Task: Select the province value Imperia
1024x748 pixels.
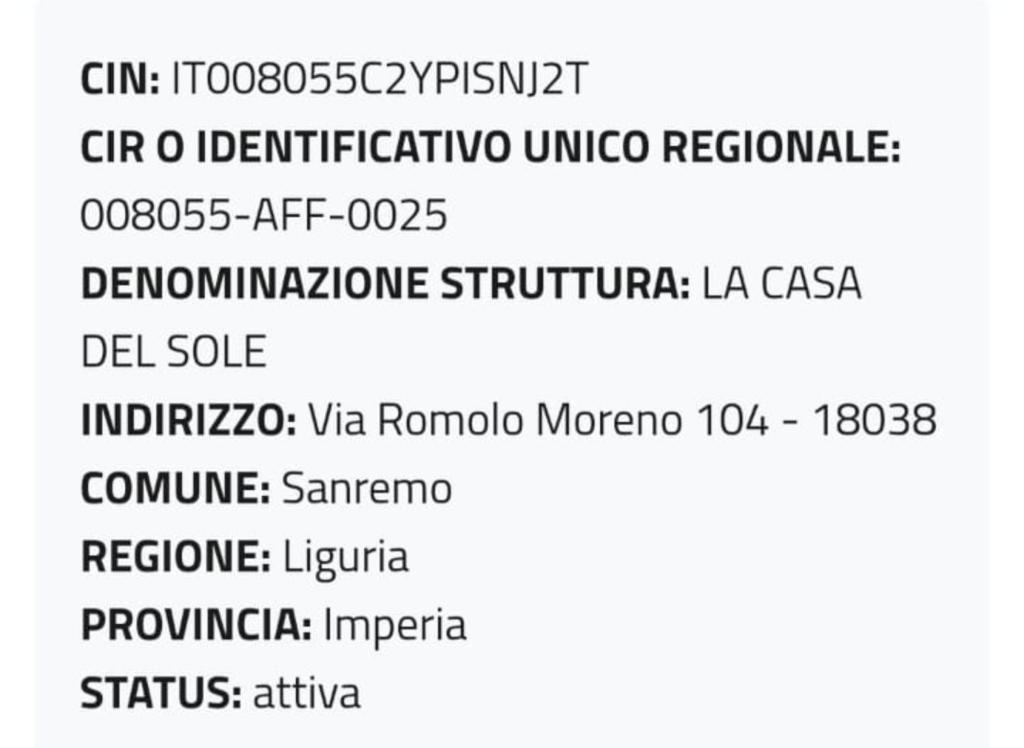Action: (395, 626)
